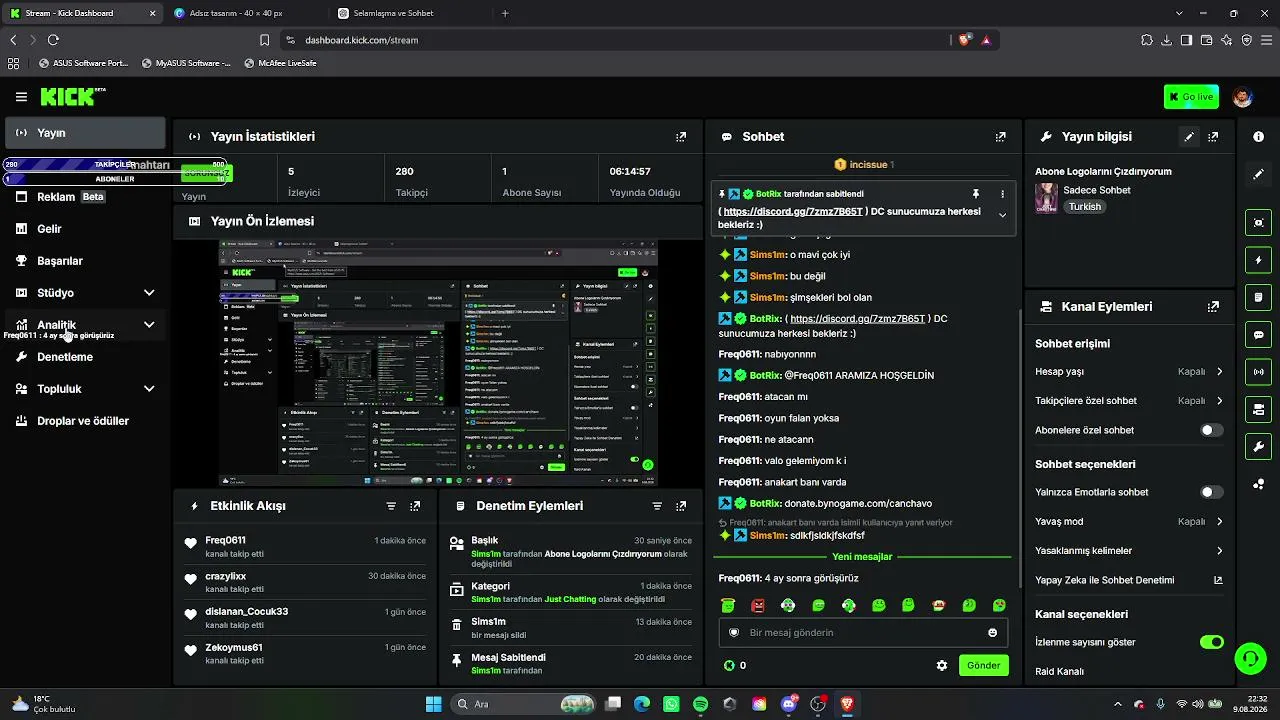Click the Windows taskbar search box
The width and height of the screenshot is (1280, 720).
click(x=522, y=704)
